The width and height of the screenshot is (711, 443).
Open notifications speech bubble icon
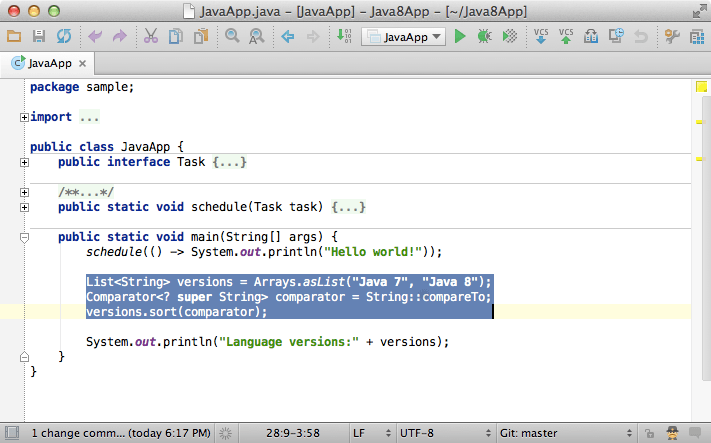(695, 433)
